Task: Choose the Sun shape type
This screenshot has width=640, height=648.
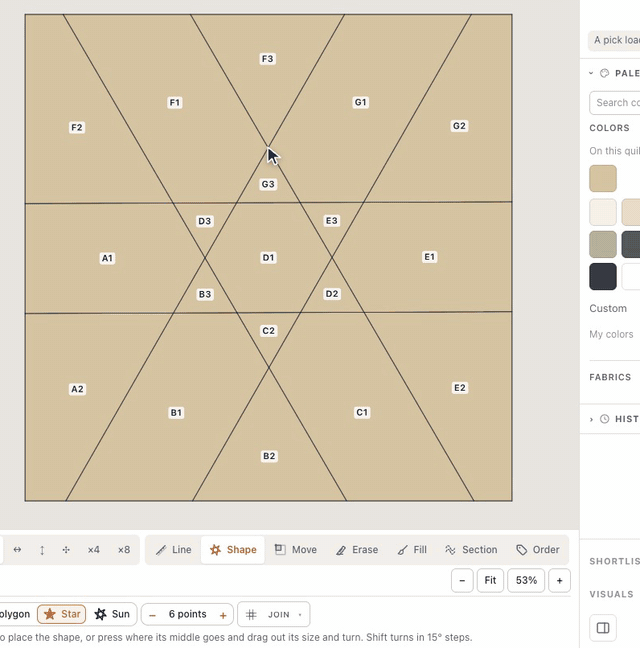Action: click(112, 614)
